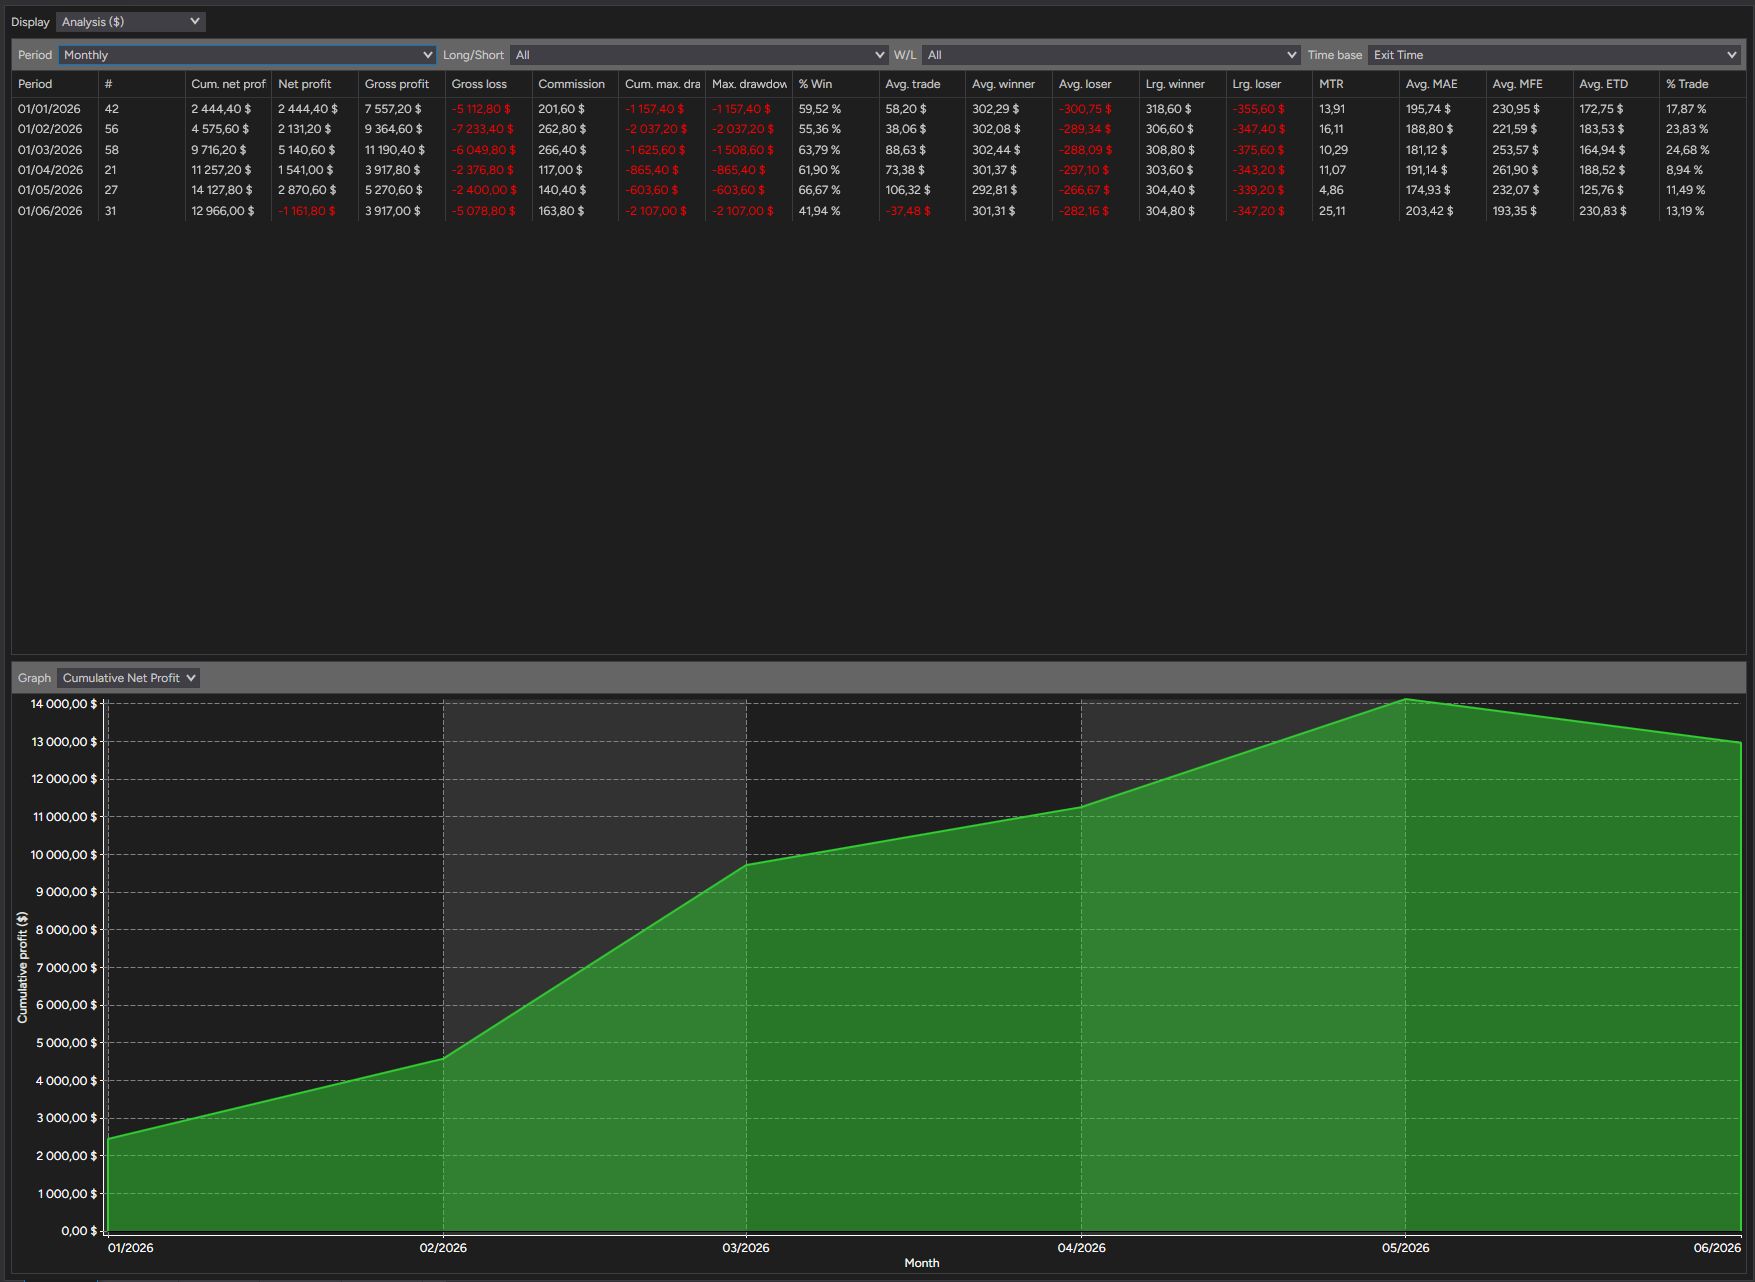The image size is (1755, 1282).
Task: Click commission cell 266,40 $
Action: [x=562, y=150]
